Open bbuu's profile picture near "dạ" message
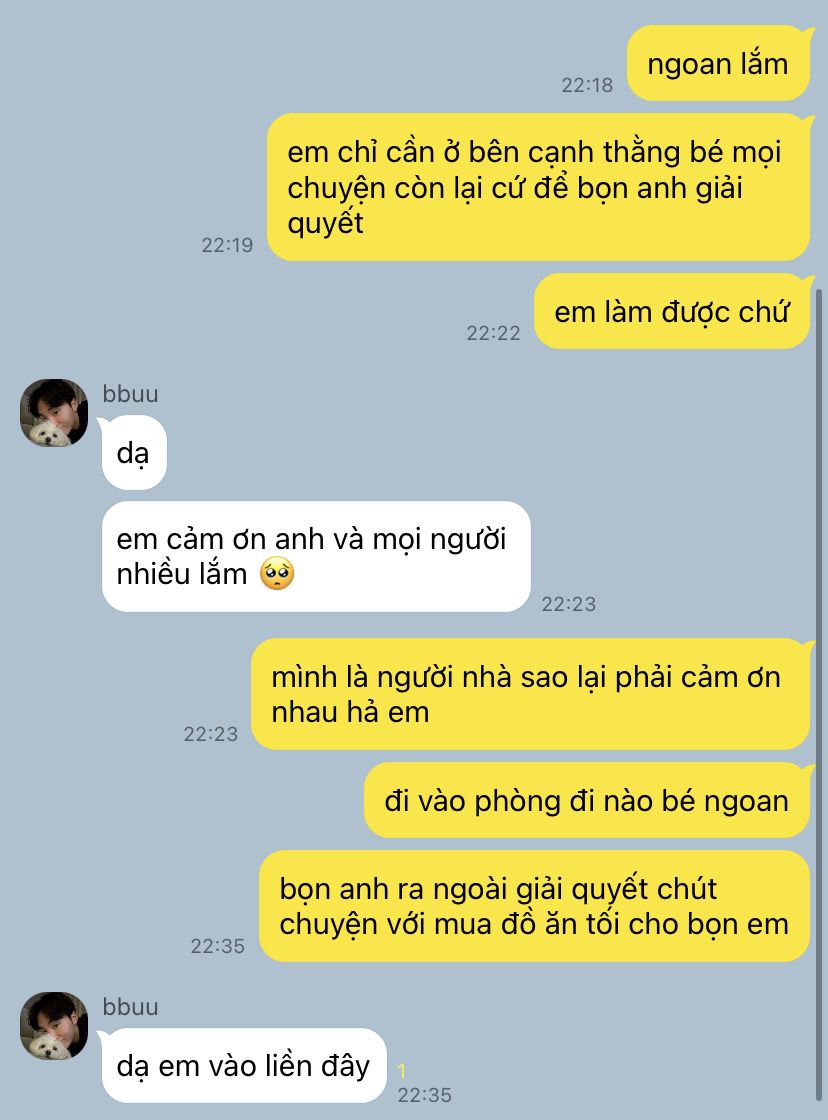The image size is (828, 1120). coord(54,413)
